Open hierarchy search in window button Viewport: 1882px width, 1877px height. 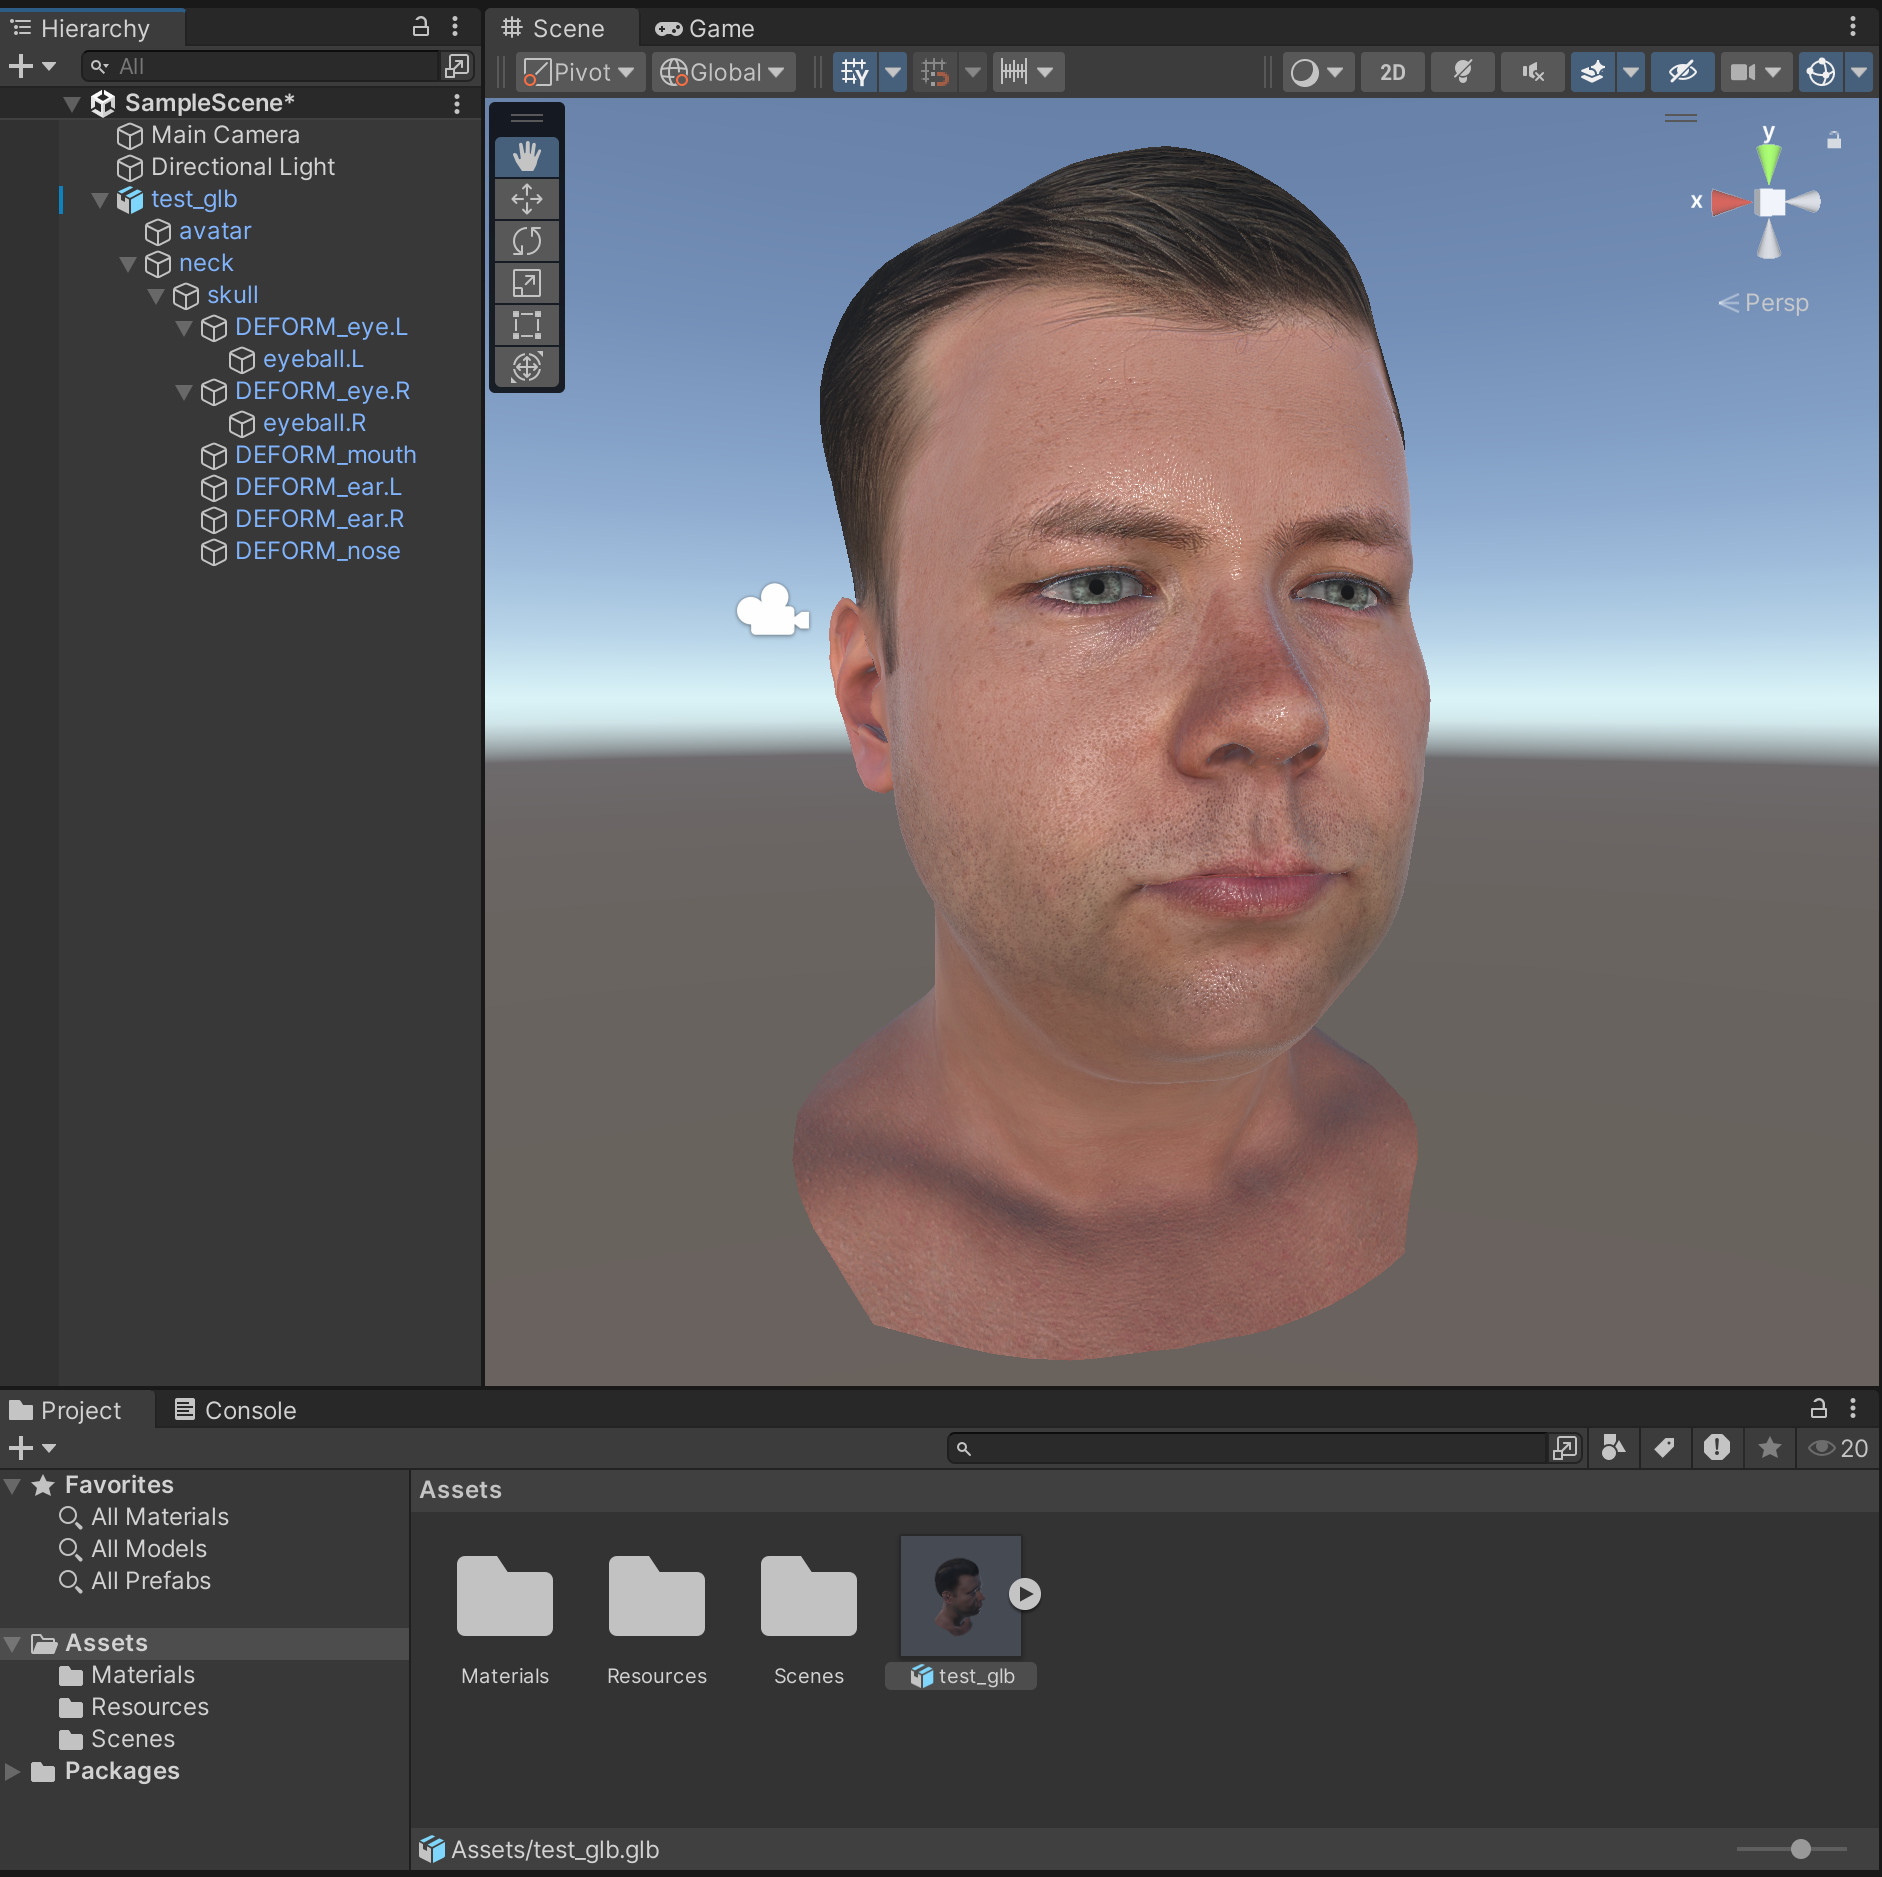coord(457,66)
